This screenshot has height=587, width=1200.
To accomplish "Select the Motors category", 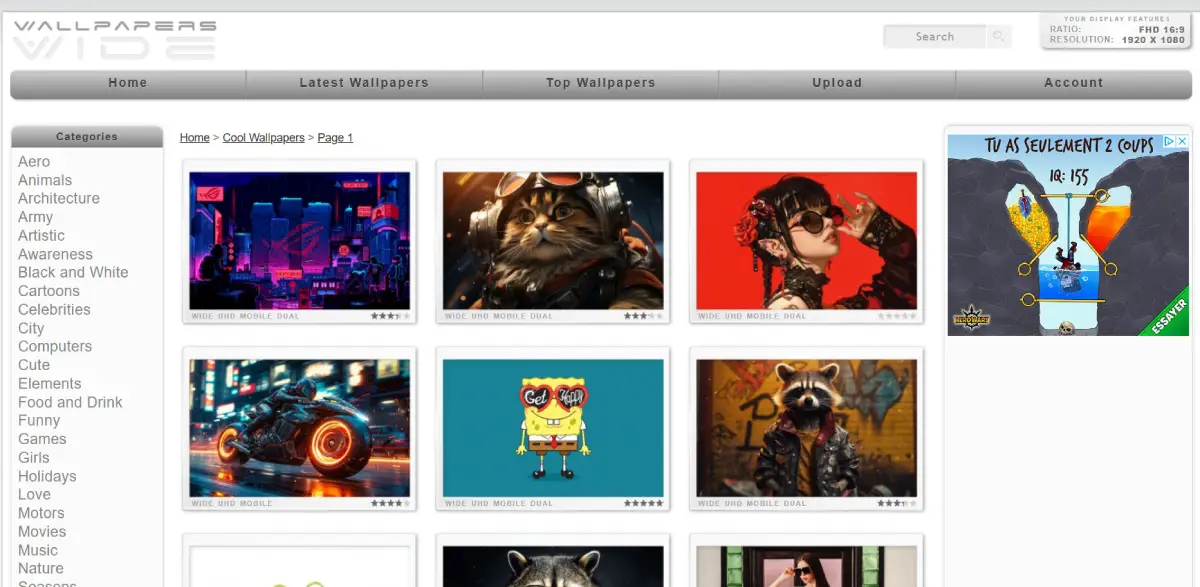I will click(41, 514).
